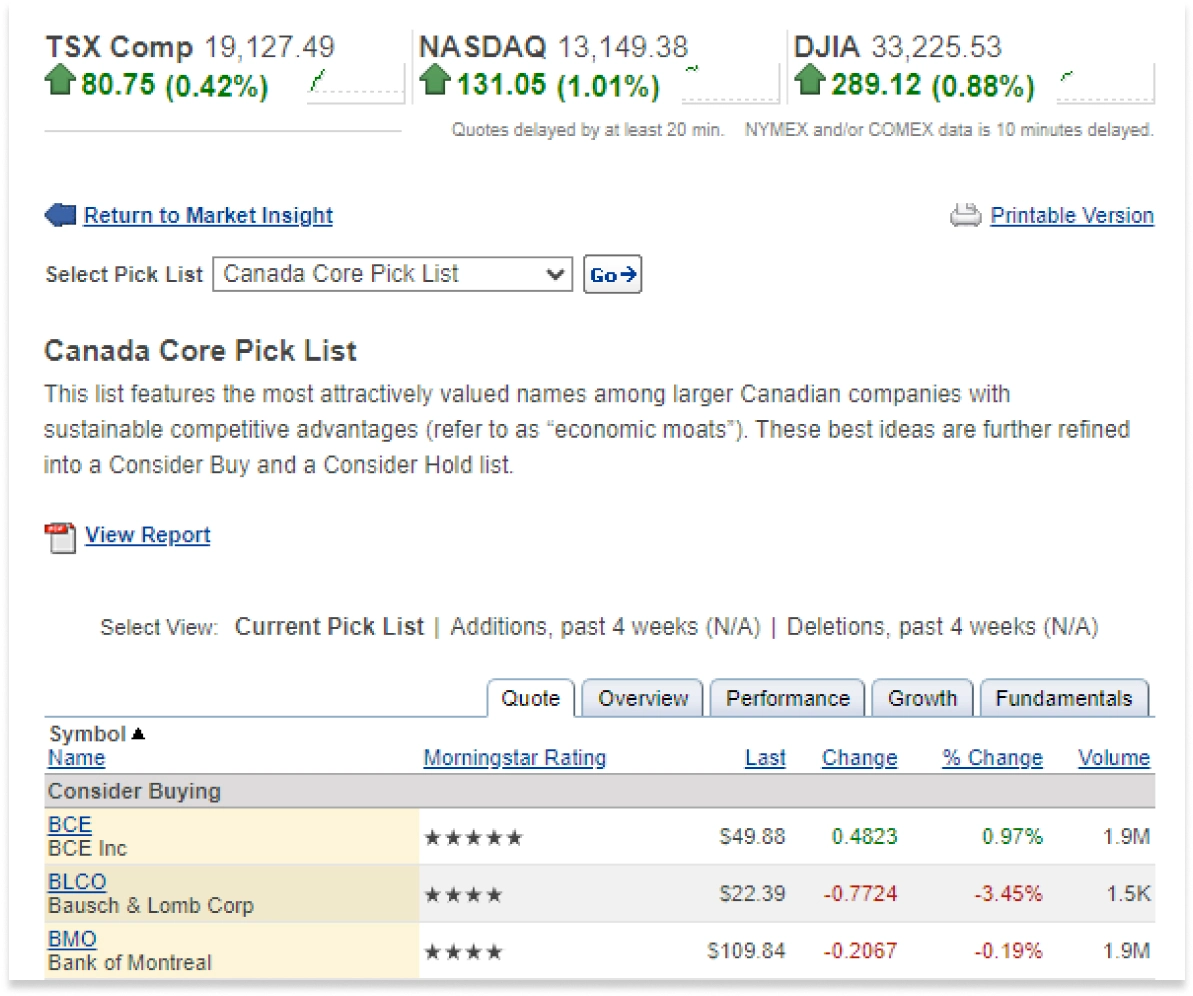Sort by the Change column header
Image resolution: width=1193 pixels, height=996 pixels.
coord(860,758)
